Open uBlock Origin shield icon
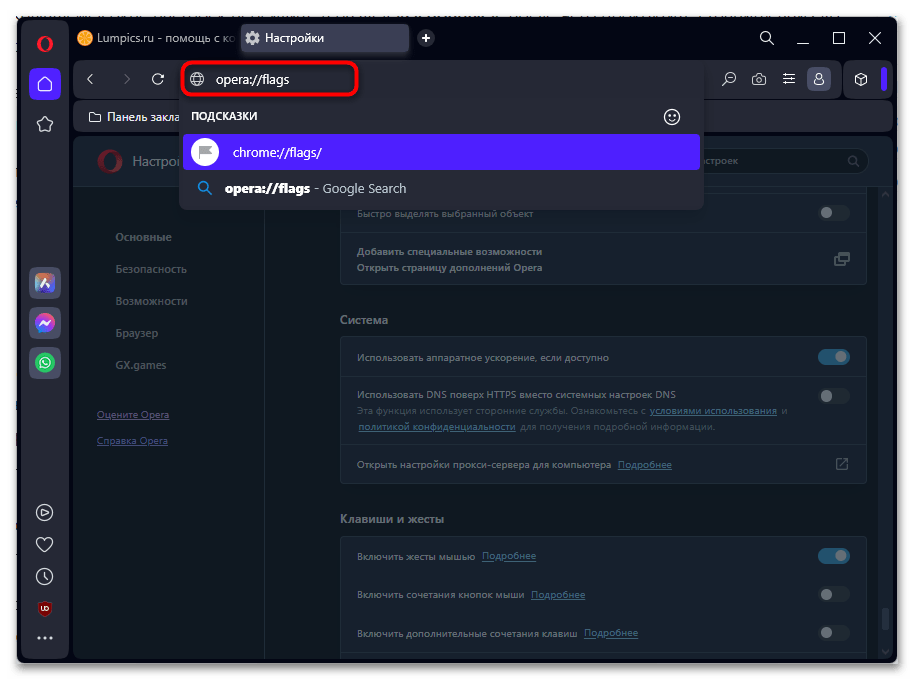The width and height of the screenshot is (914, 680). tap(45, 608)
